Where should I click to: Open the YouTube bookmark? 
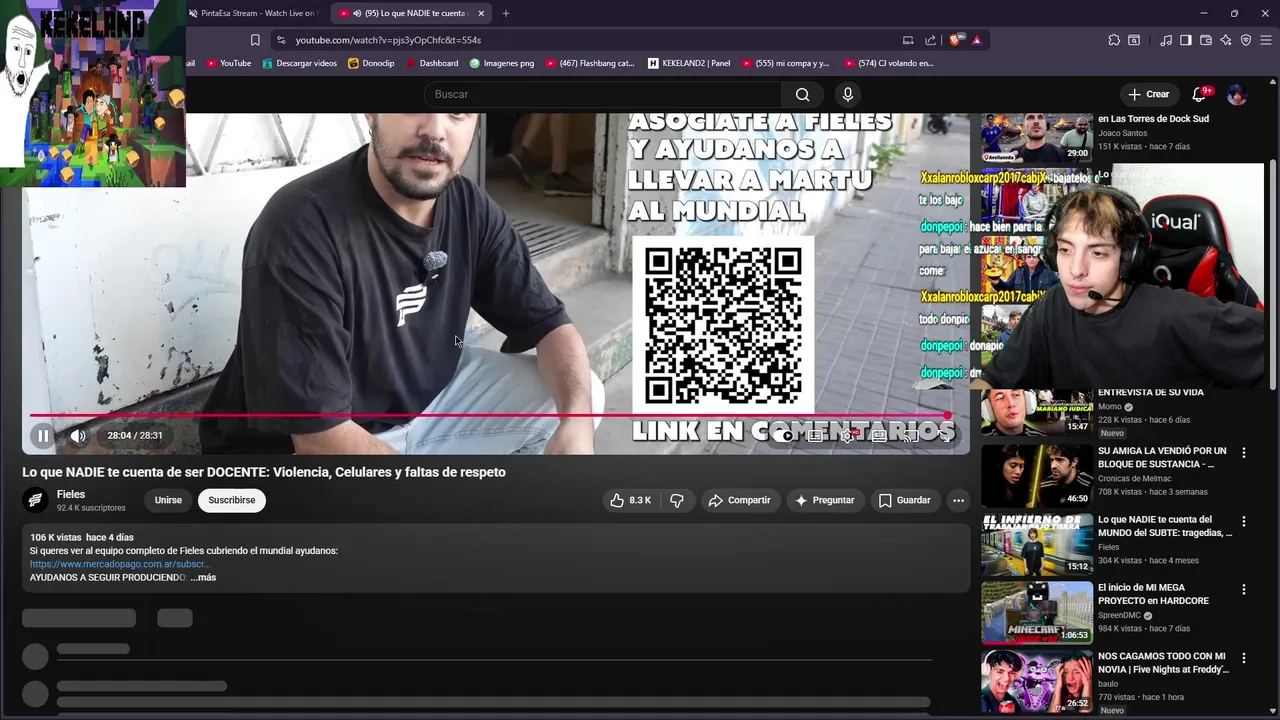228,63
